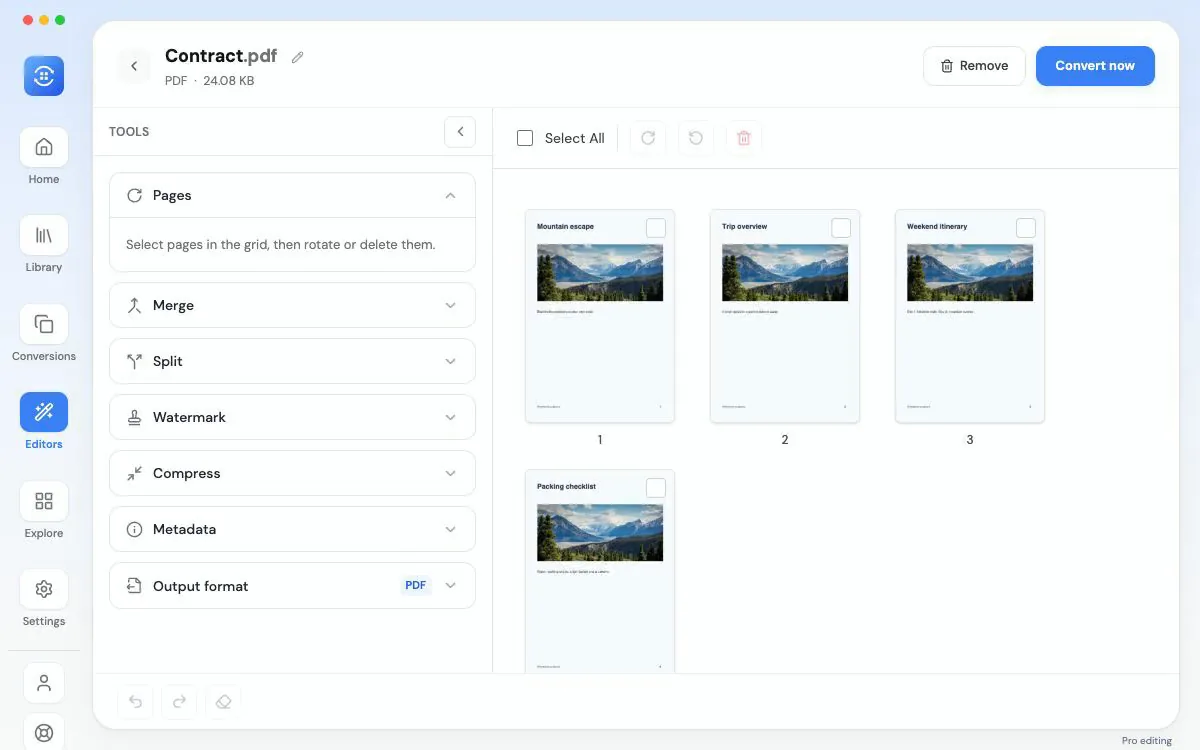1200x750 pixels.
Task: Expand the Merge section chevron
Action: 450,305
